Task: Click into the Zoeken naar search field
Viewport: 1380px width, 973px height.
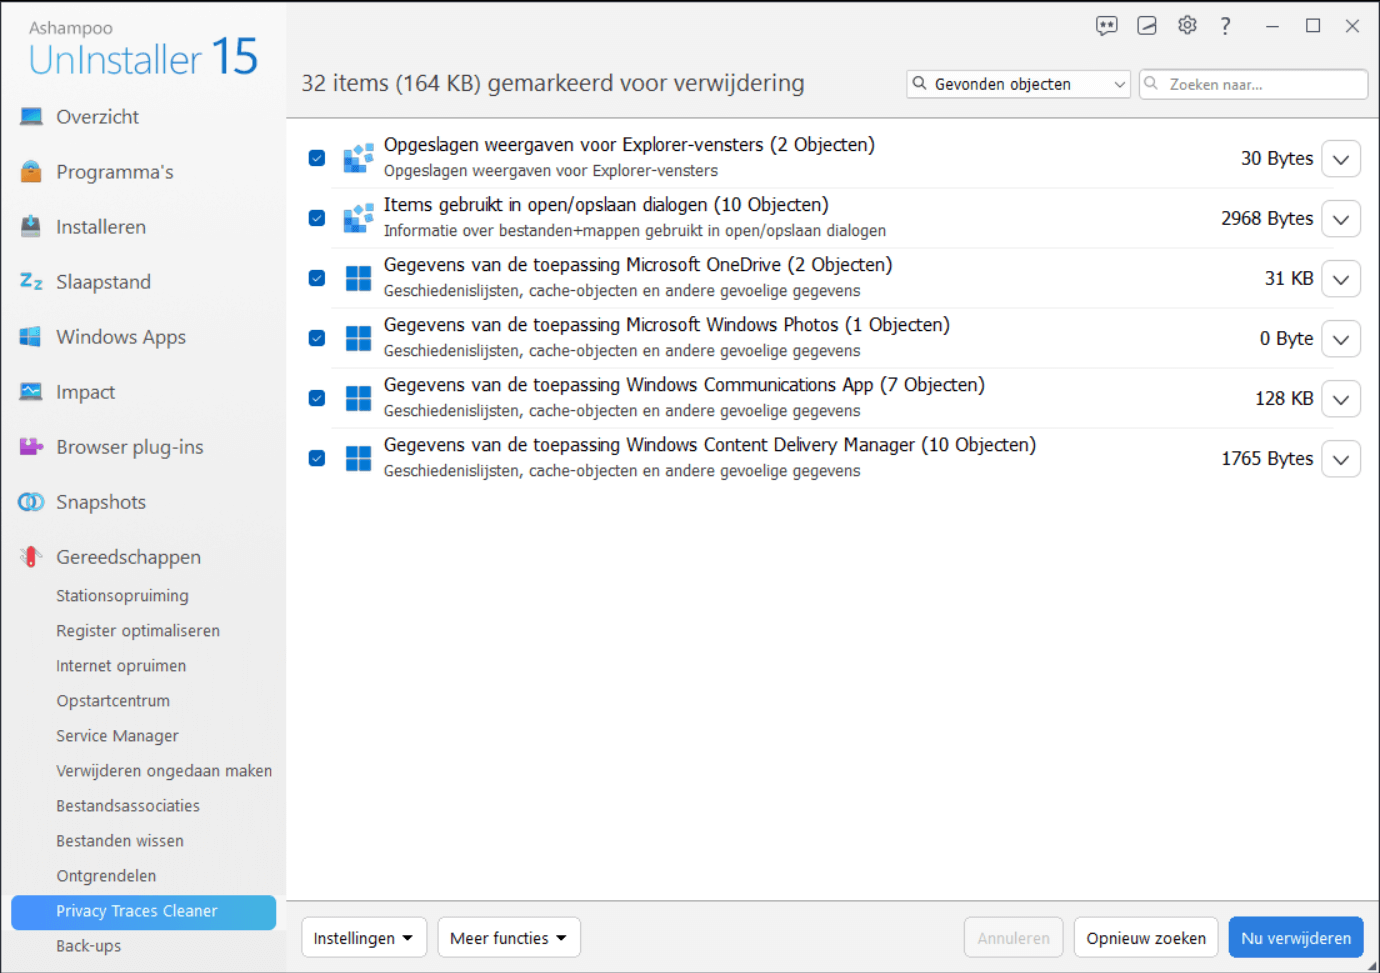Action: point(1253,84)
